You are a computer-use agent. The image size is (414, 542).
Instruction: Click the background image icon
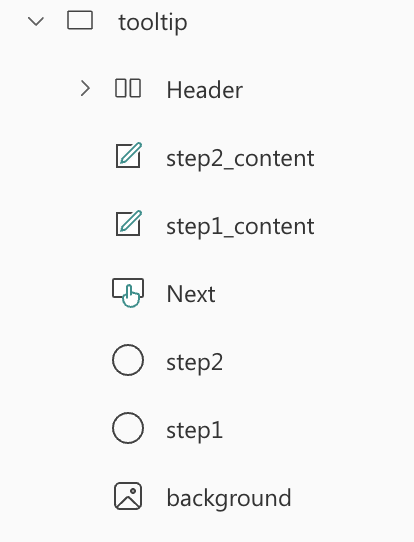click(x=128, y=496)
